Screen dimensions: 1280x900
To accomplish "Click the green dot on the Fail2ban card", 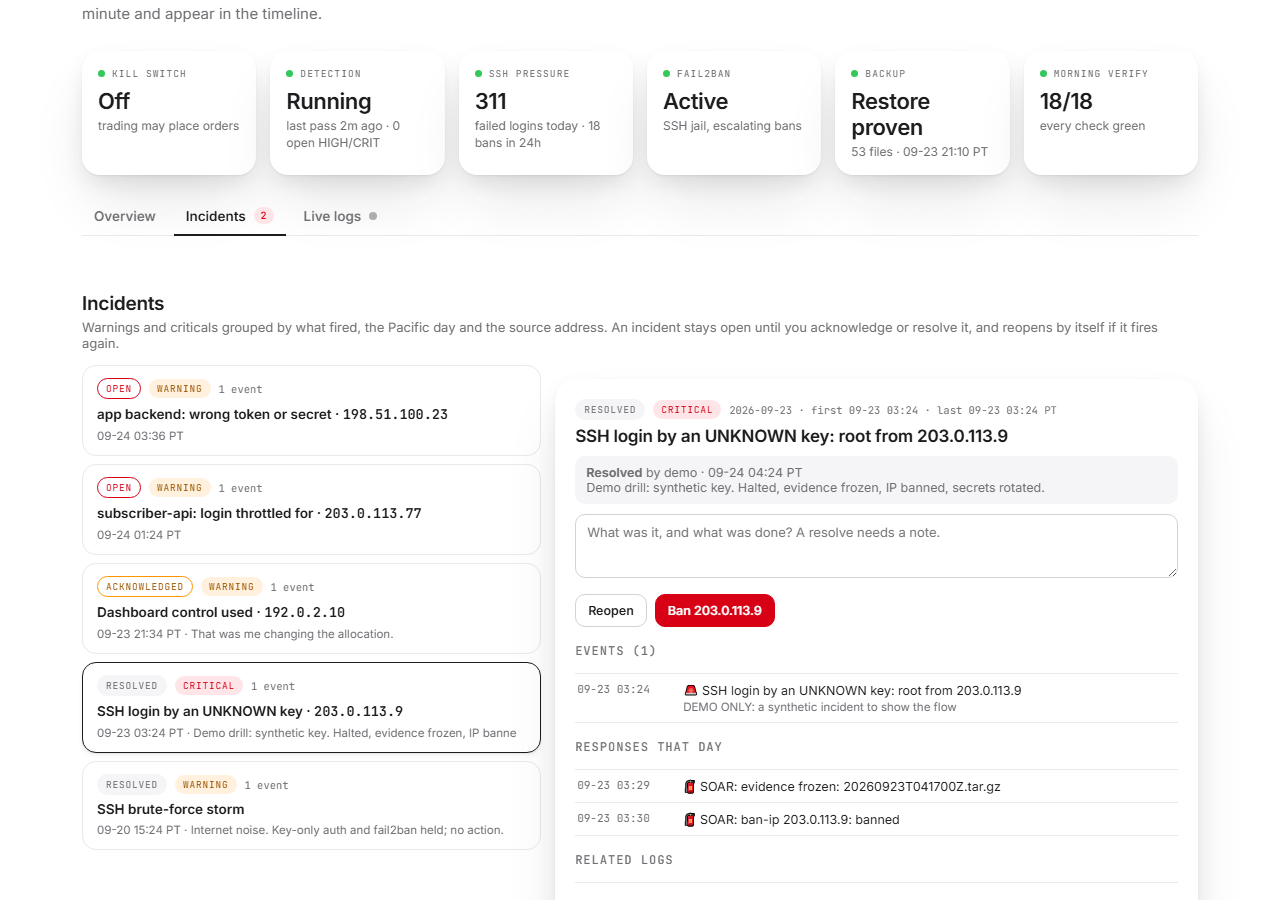I will 667,74.
